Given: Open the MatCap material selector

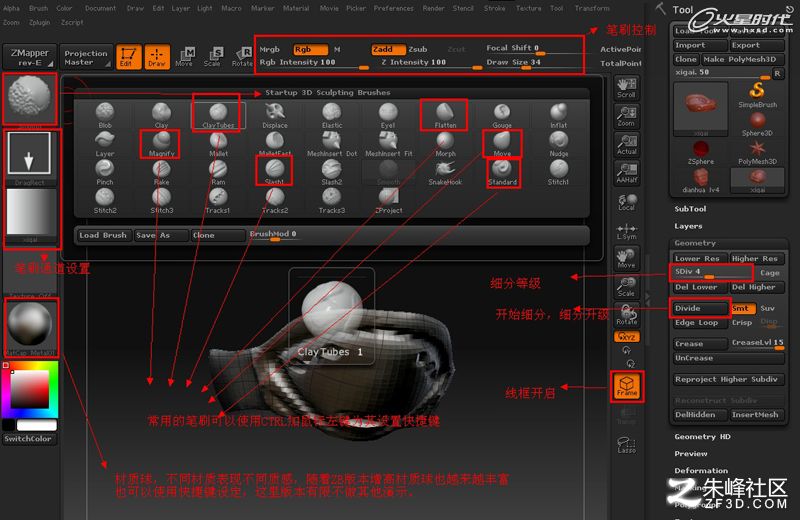Looking at the screenshot, I should [31, 327].
